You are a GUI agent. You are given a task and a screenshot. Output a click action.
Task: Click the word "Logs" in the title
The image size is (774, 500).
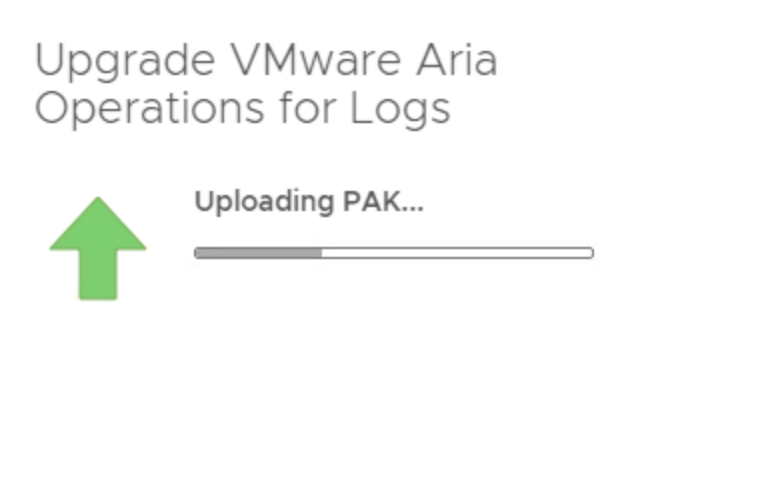point(400,110)
